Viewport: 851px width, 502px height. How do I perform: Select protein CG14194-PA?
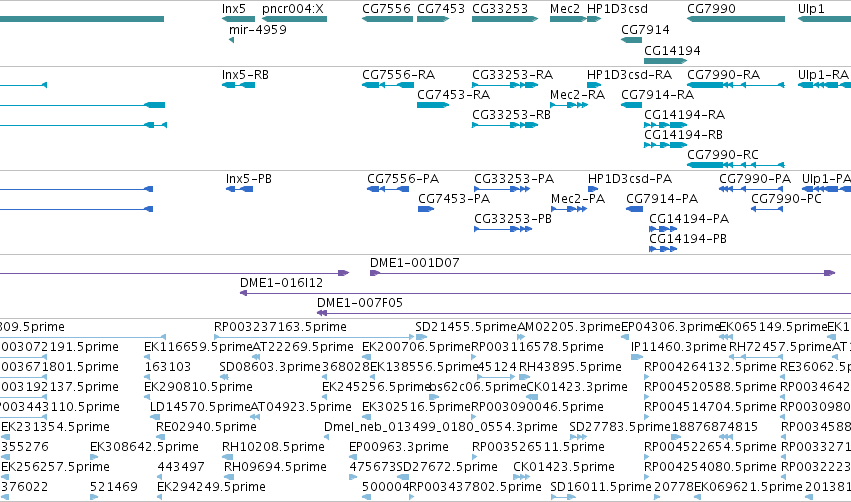tap(663, 229)
